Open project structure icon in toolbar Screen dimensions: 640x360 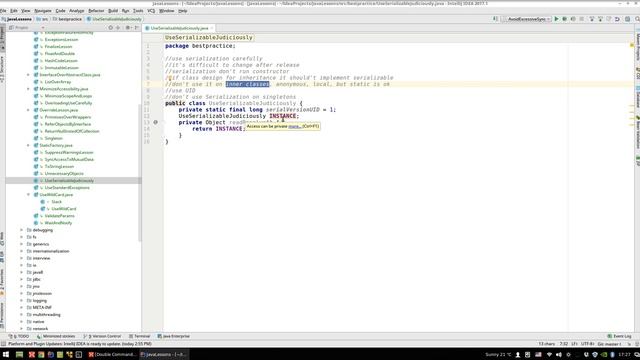(x=627, y=19)
